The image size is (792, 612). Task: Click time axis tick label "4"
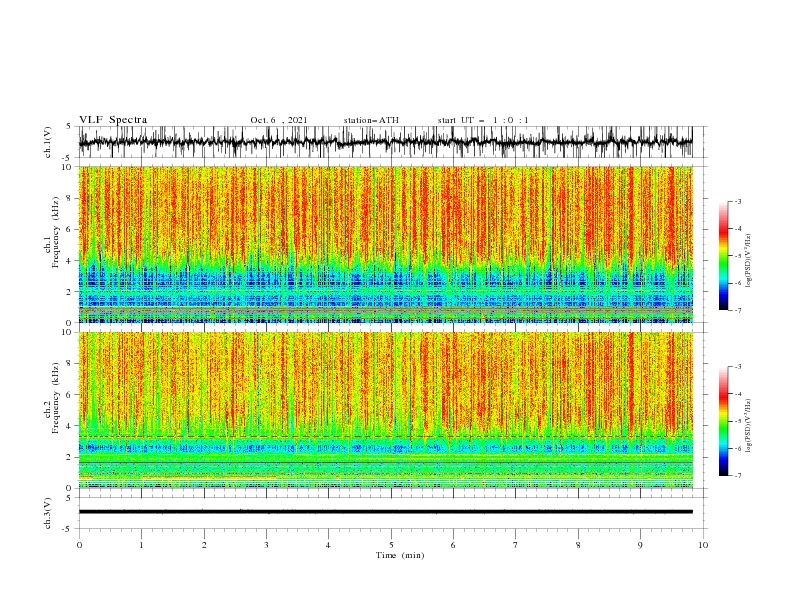[328, 545]
